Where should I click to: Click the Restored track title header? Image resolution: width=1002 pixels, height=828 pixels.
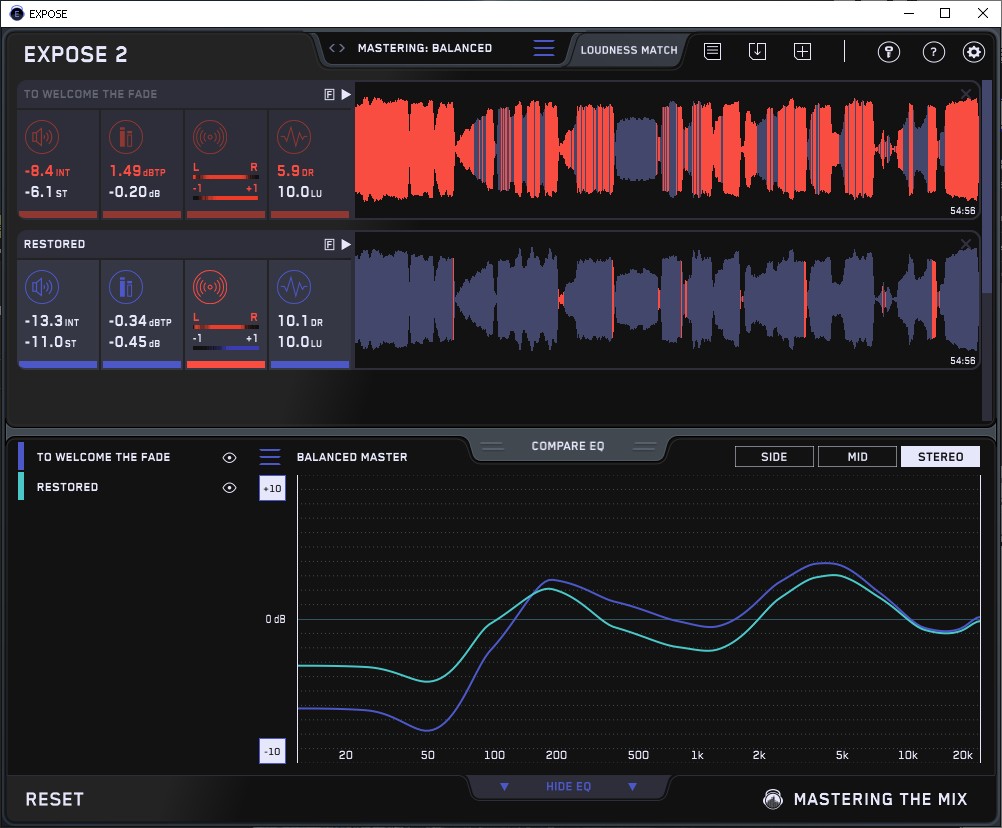tap(54, 244)
